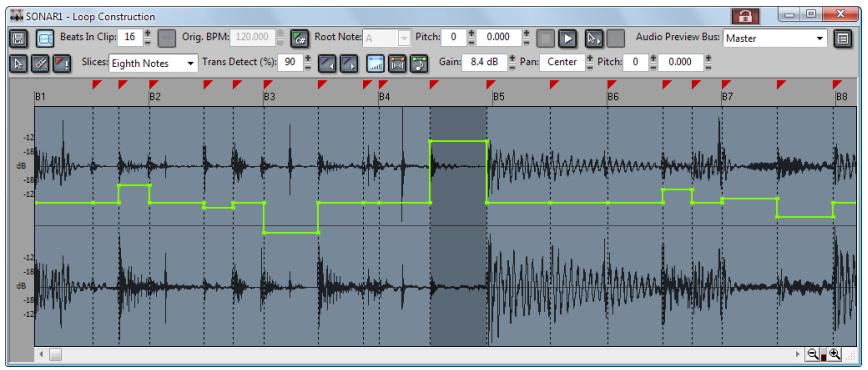Click the B5 beat label in ruler
This screenshot has height=370, width=868.
[x=498, y=97]
